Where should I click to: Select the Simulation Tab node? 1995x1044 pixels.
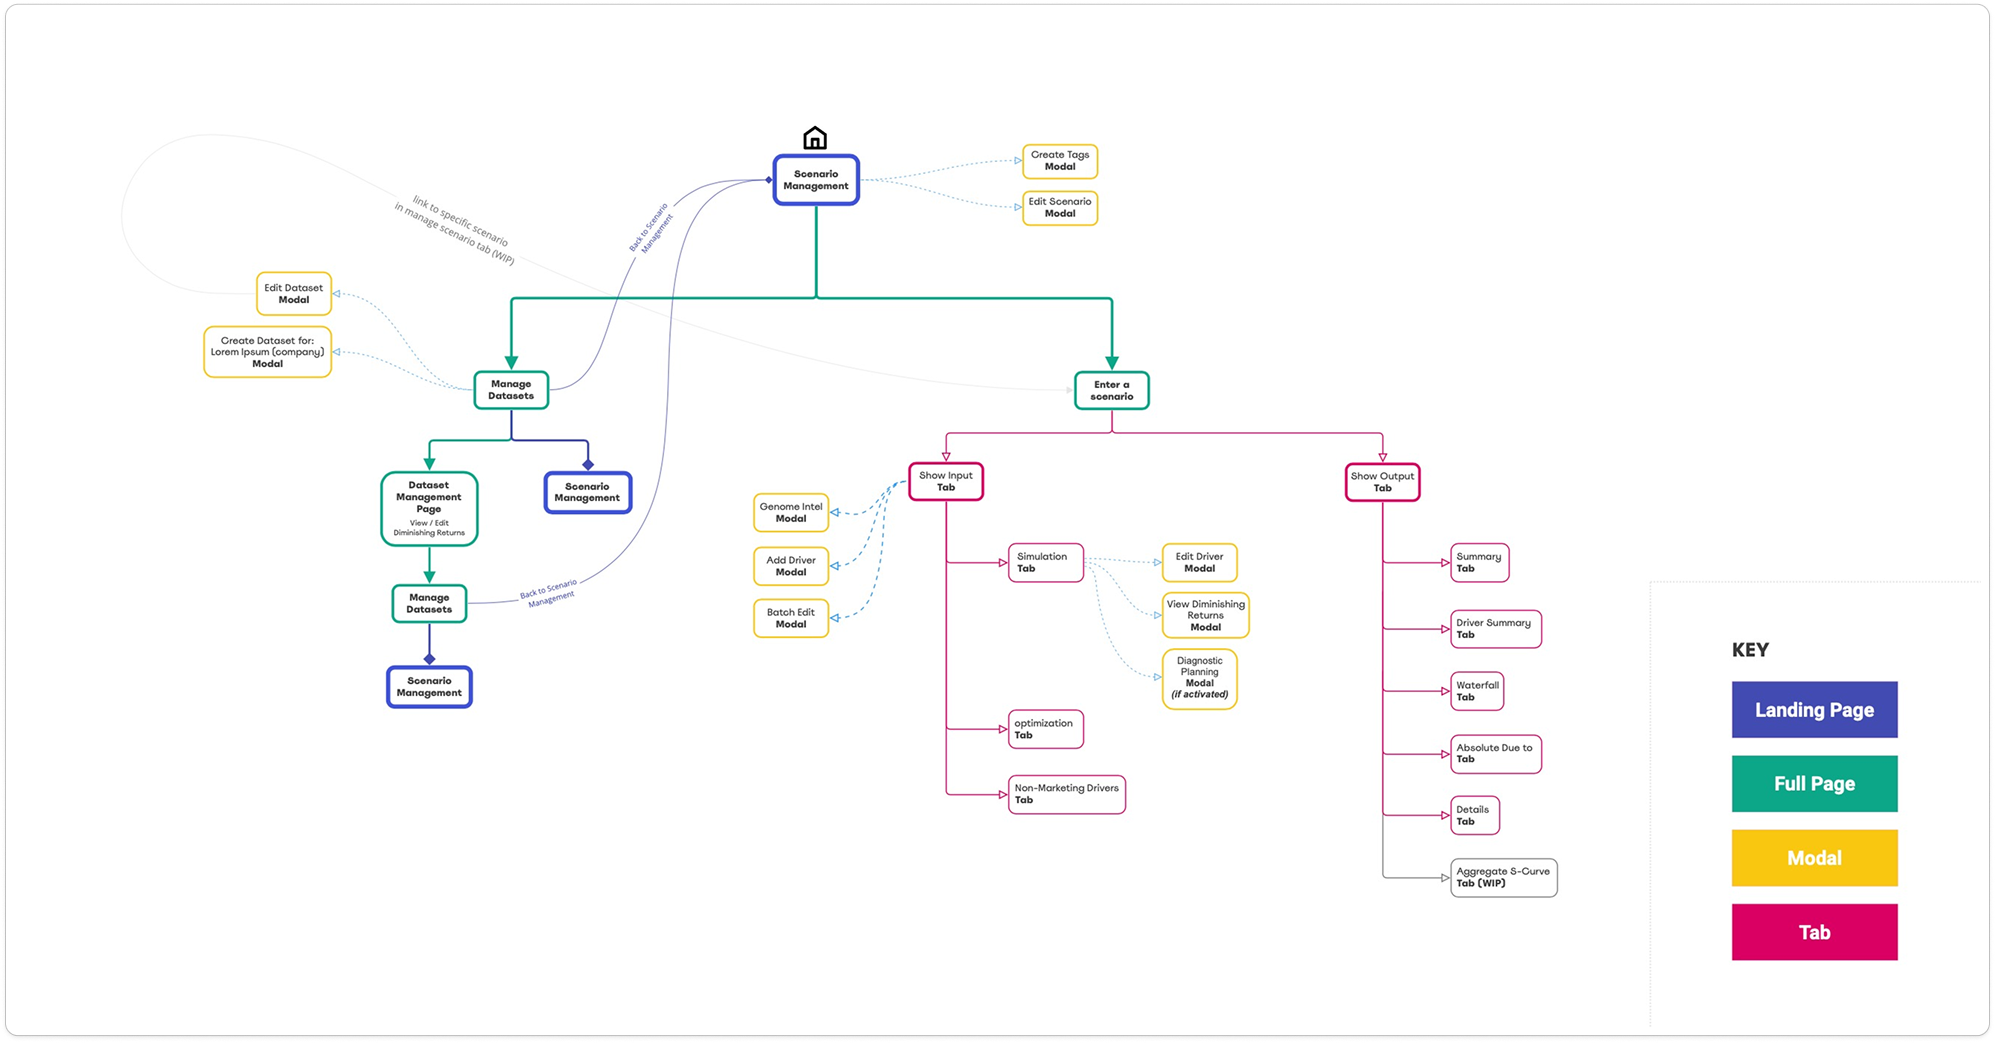coord(1046,563)
